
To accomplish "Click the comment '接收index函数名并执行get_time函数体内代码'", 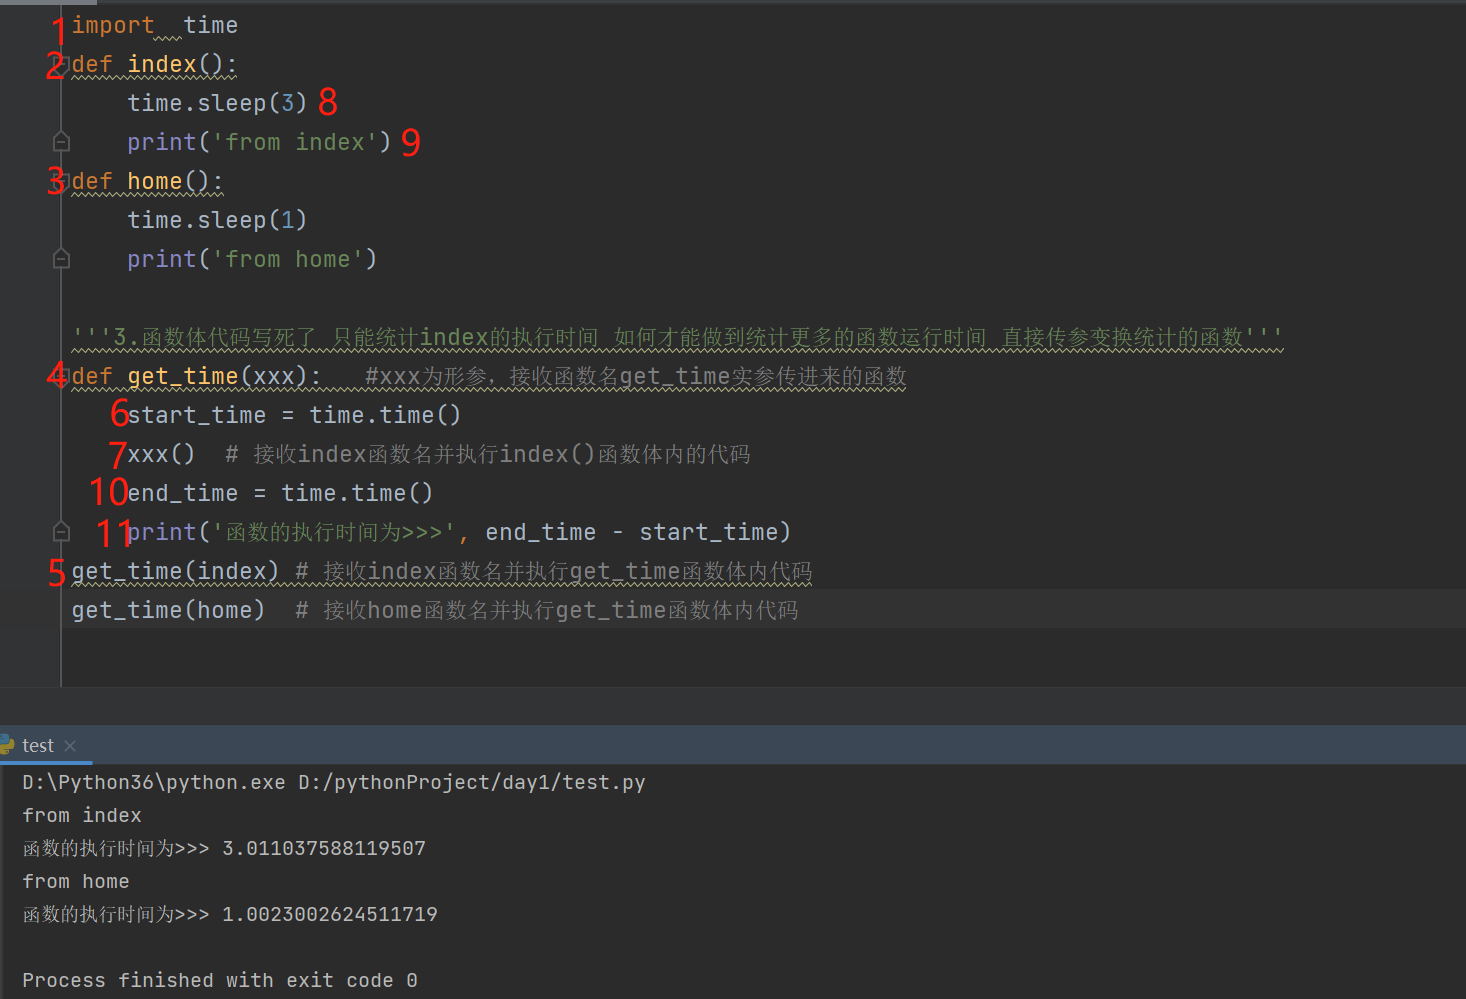I will point(554,572).
